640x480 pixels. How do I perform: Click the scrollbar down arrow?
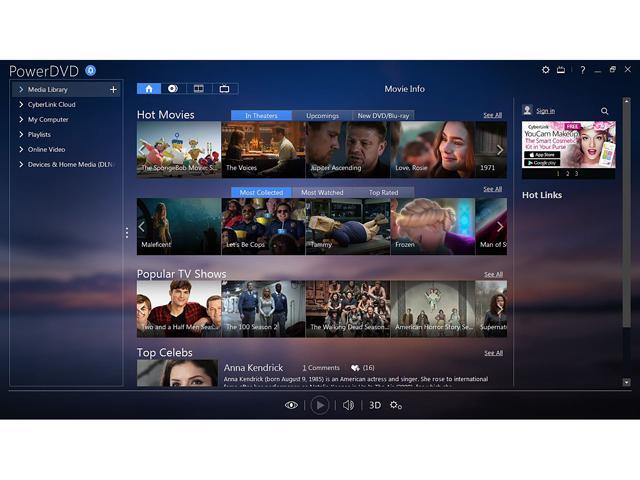(627, 382)
